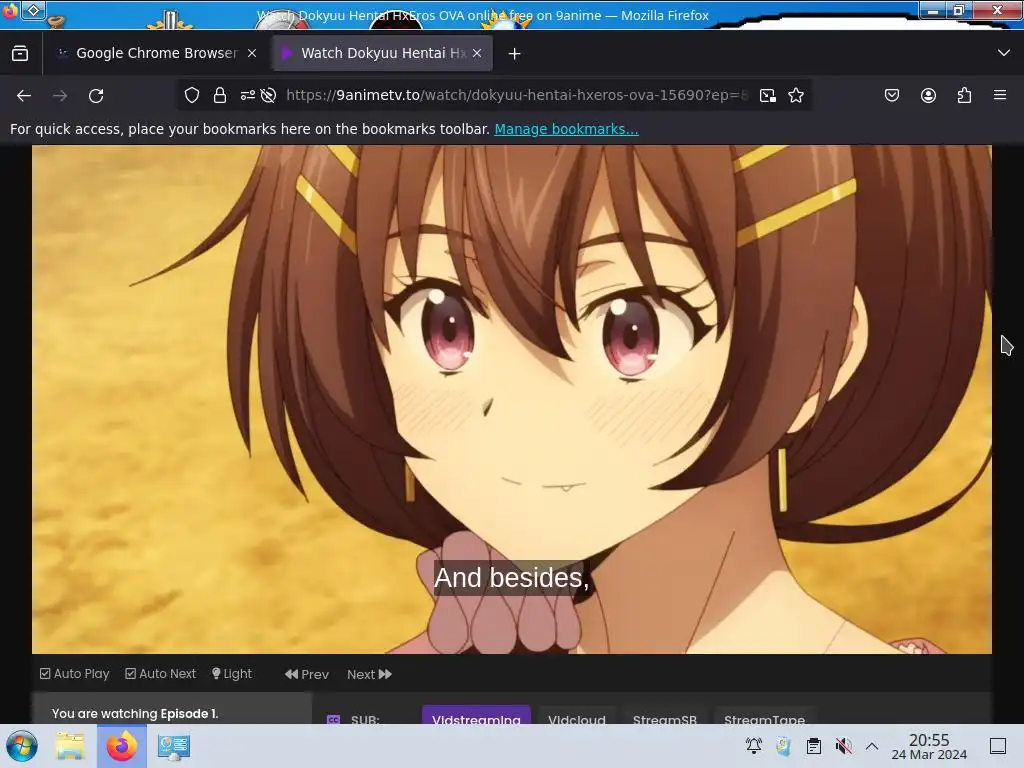Toggle the Auto Play checkbox

(x=74, y=673)
